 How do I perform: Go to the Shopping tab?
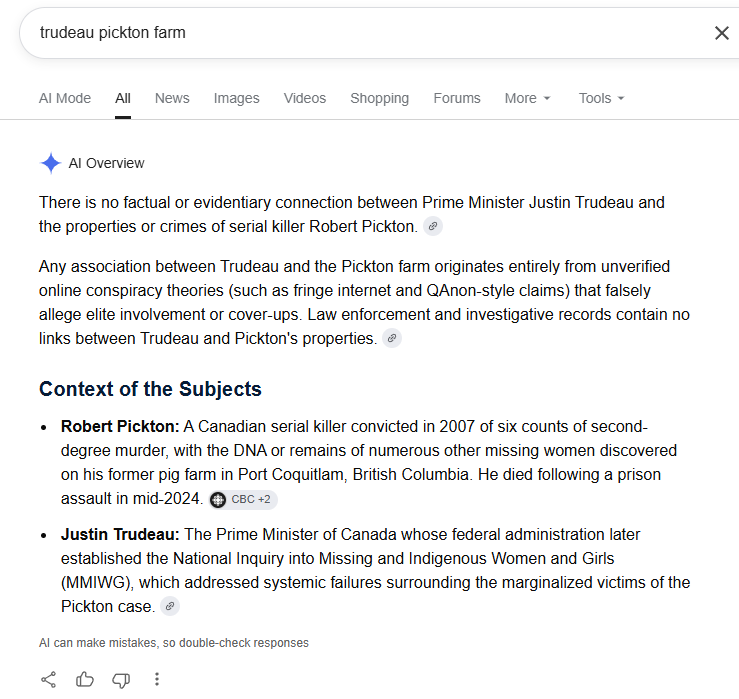(x=379, y=98)
